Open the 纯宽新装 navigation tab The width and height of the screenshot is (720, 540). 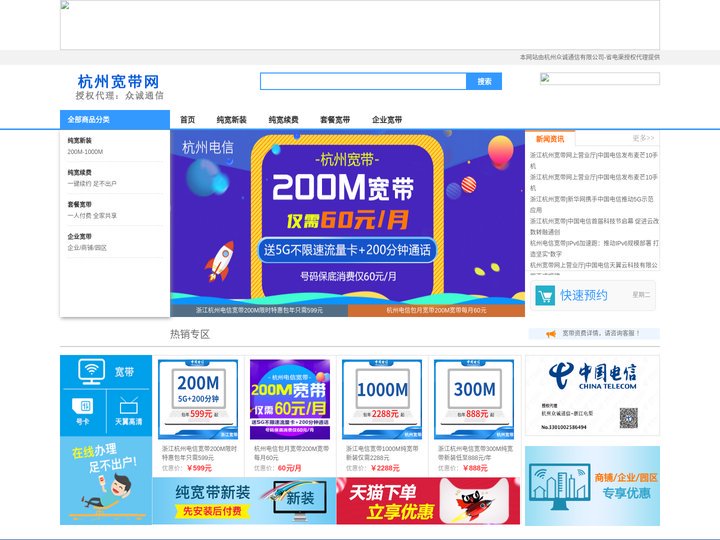[x=231, y=120]
